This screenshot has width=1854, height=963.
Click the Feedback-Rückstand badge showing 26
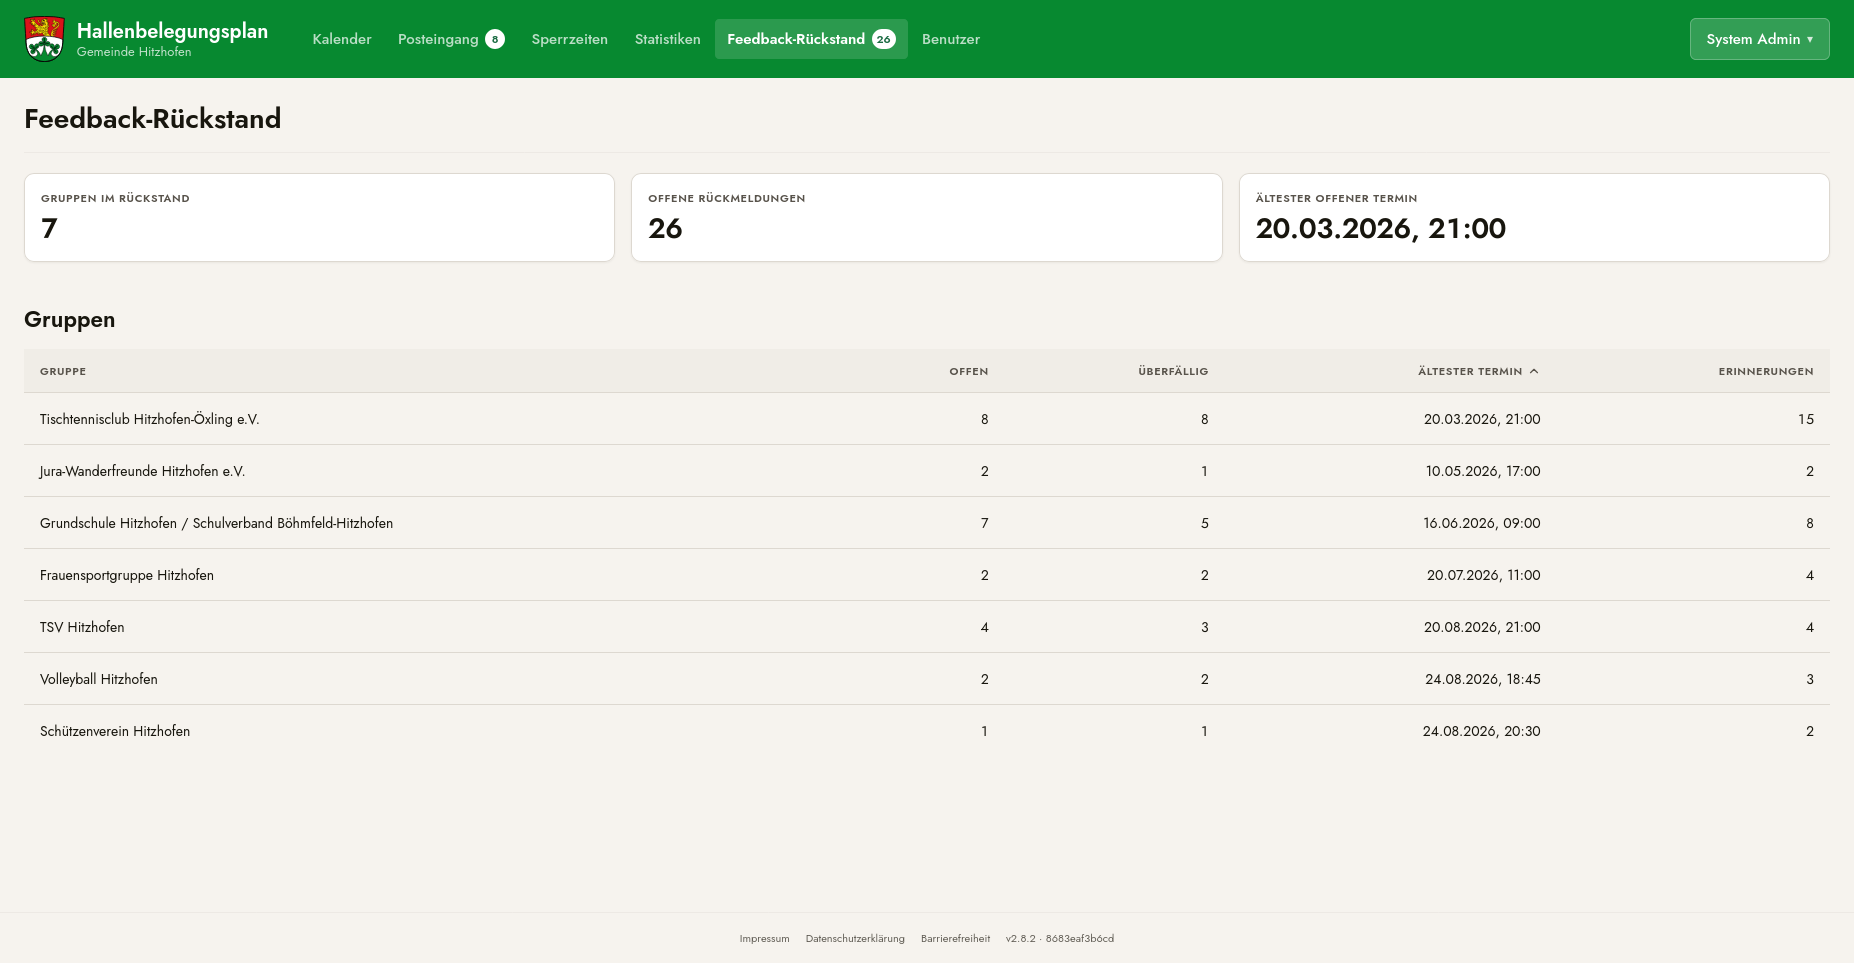click(x=884, y=39)
